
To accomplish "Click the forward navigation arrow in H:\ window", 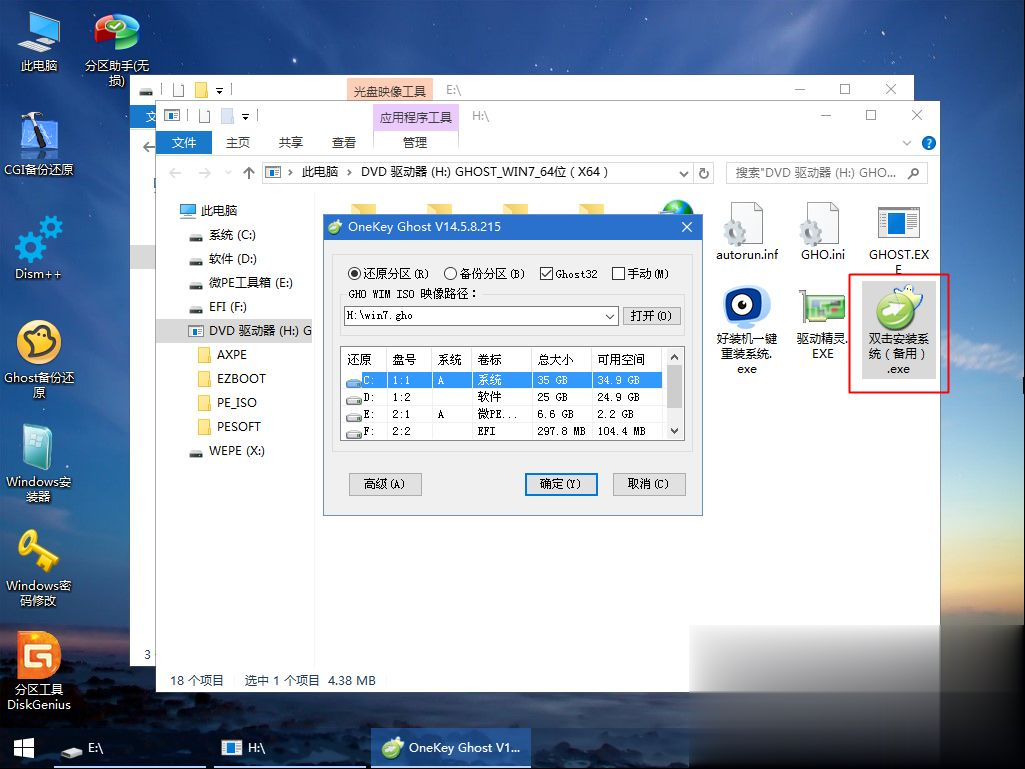I will 205,173.
